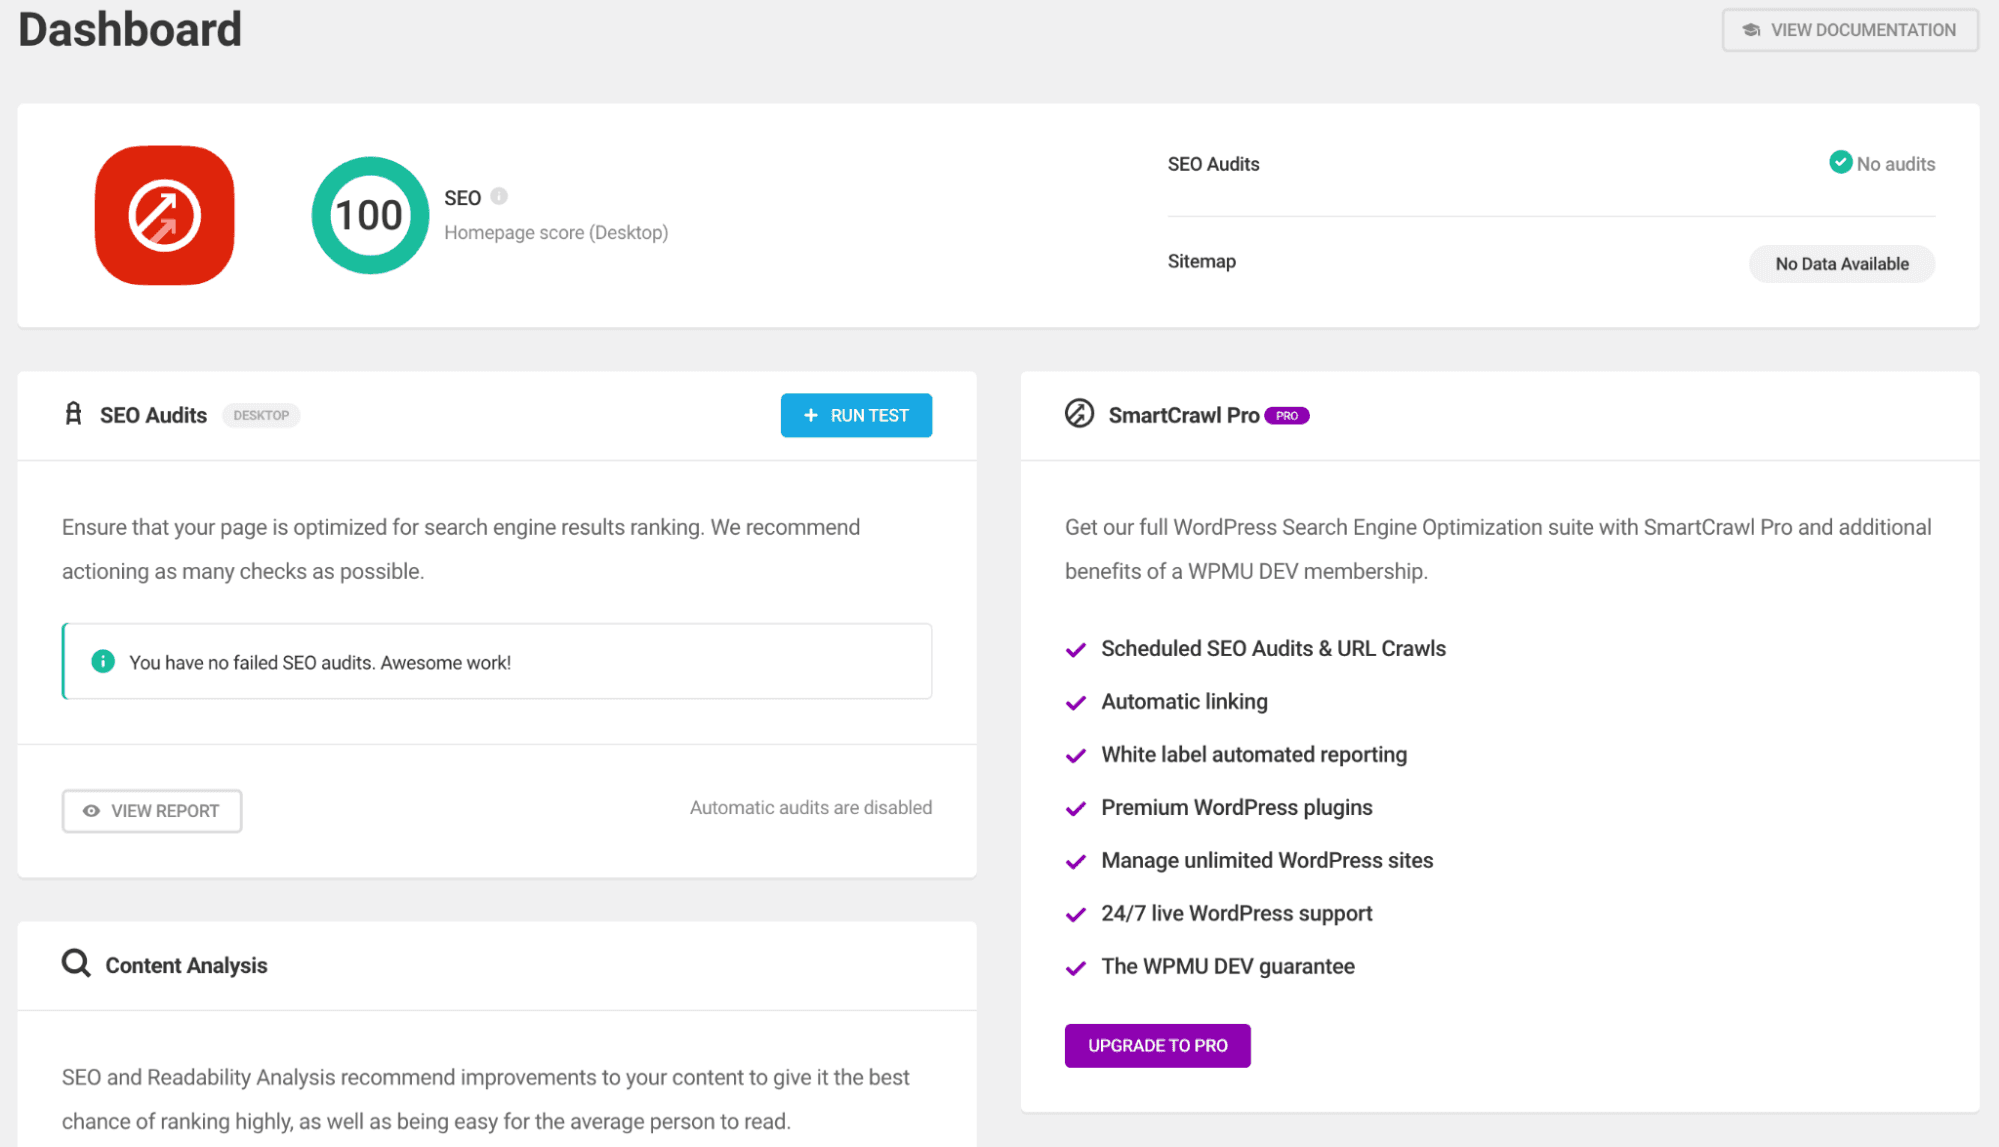
Task: Click 'You have no failed SEO audits' notice
Action: tap(497, 661)
